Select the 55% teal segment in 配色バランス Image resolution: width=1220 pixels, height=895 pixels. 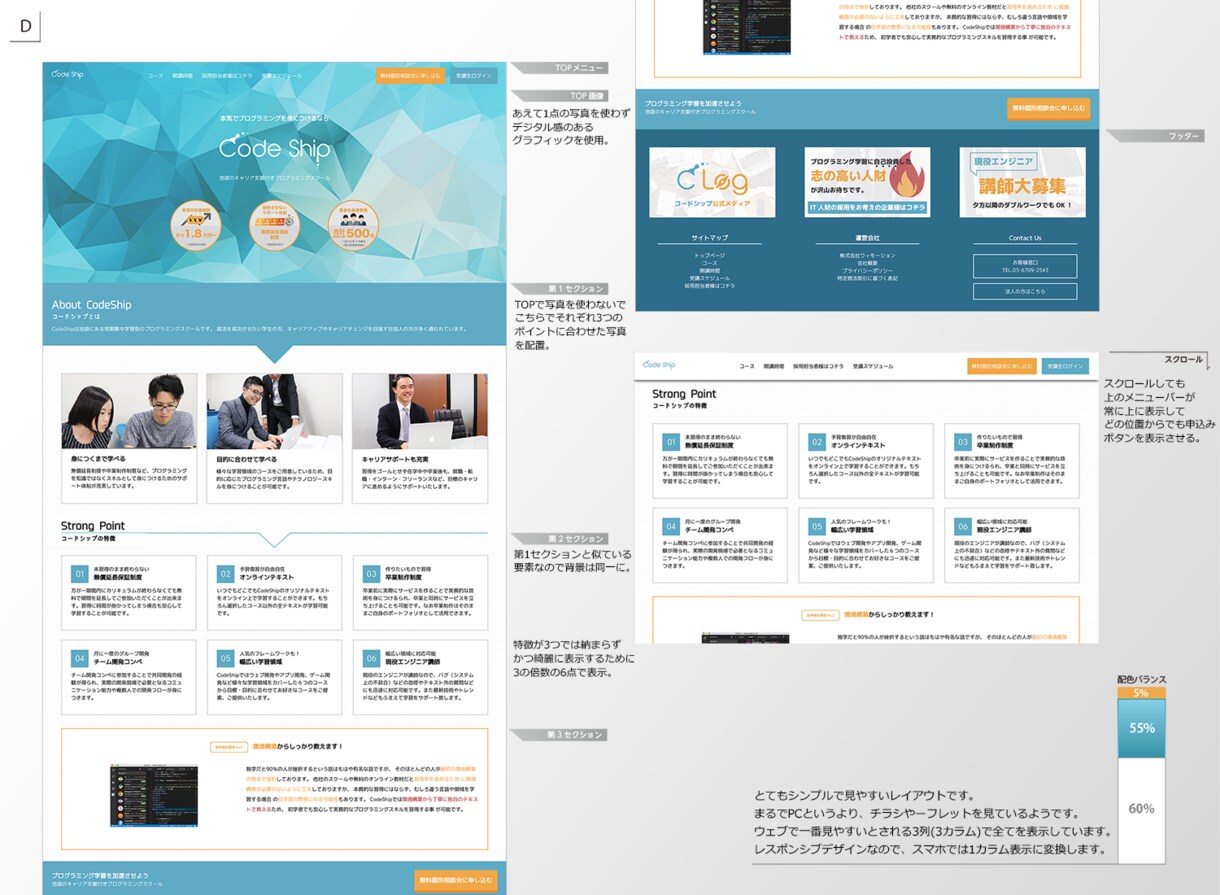(x=1141, y=728)
